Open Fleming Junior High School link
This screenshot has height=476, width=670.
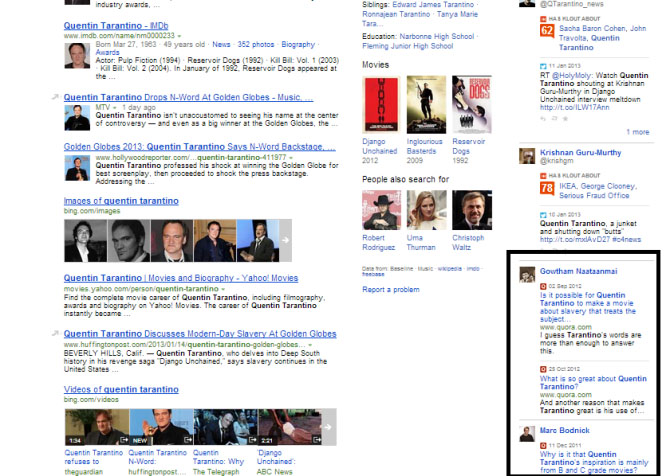(407, 46)
